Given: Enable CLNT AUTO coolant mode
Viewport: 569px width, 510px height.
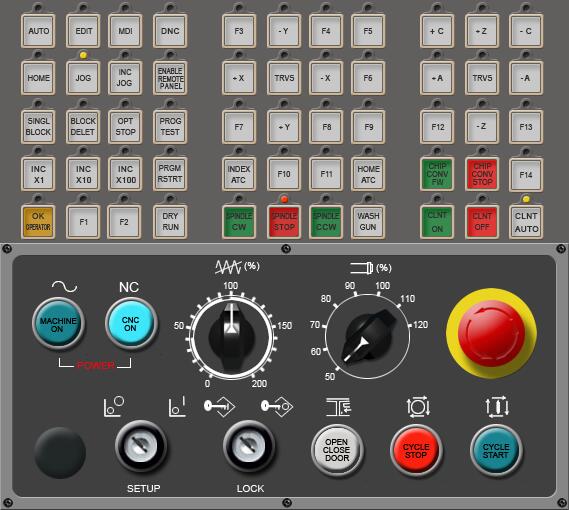Looking at the screenshot, I should (x=526, y=221).
